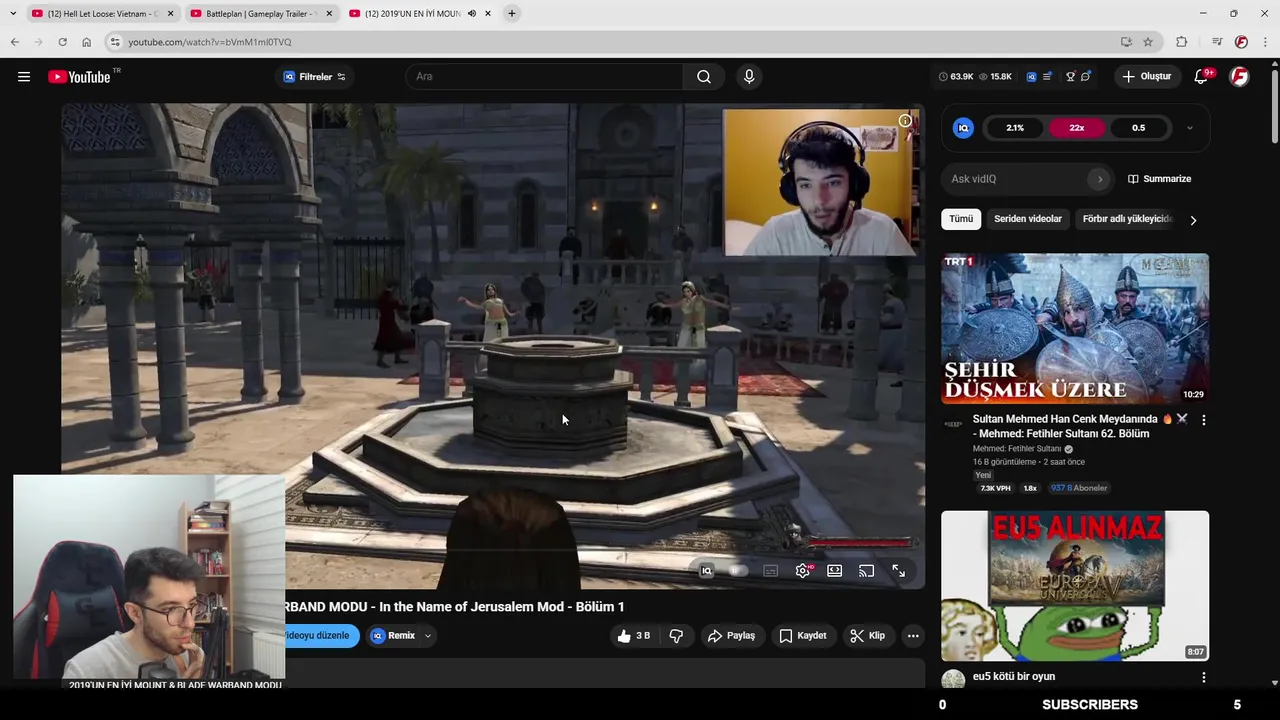Image resolution: width=1280 pixels, height=720 pixels.
Task: View site information icon in address bar
Action: click(115, 42)
